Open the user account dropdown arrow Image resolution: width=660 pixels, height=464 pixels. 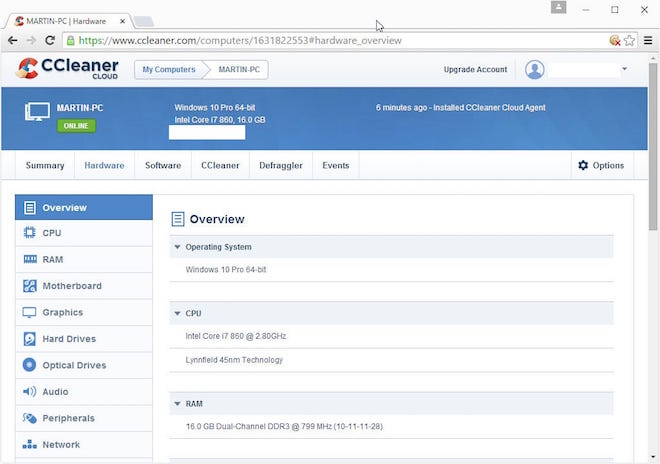[625, 69]
